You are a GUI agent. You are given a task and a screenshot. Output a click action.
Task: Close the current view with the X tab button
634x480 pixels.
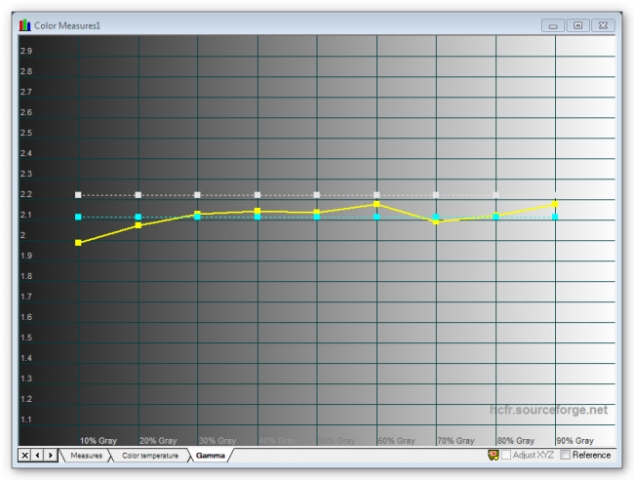coord(25,455)
